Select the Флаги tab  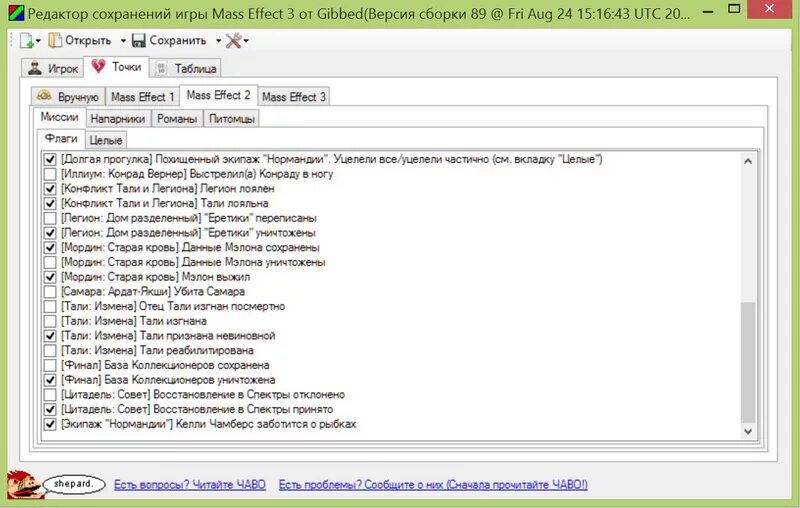point(61,138)
